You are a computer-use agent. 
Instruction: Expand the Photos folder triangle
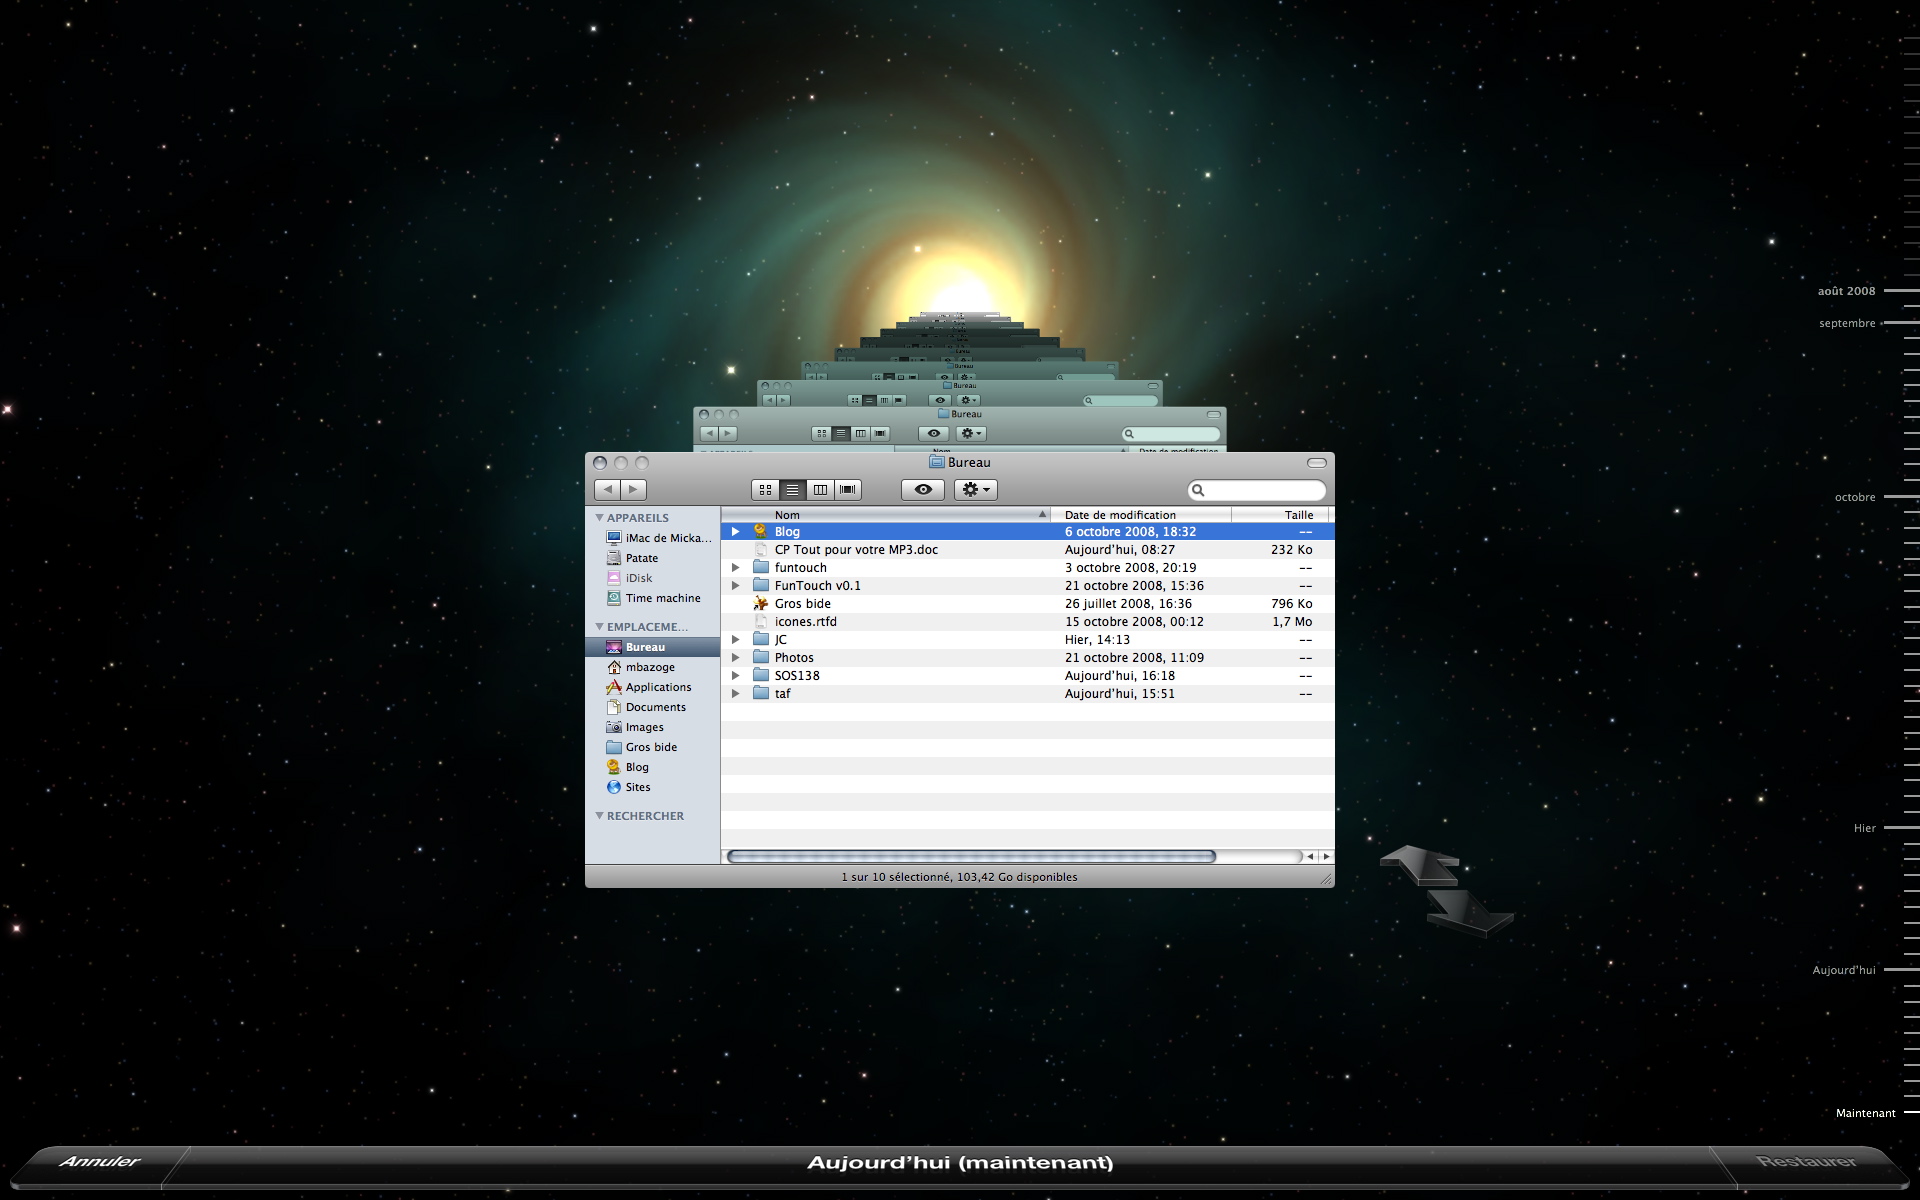point(736,658)
